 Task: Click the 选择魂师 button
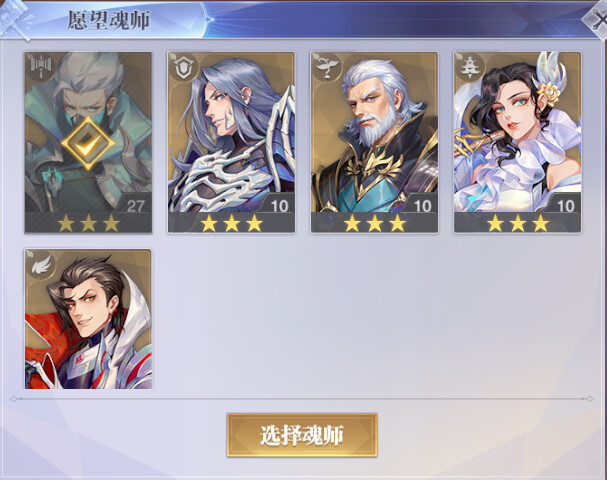[302, 435]
